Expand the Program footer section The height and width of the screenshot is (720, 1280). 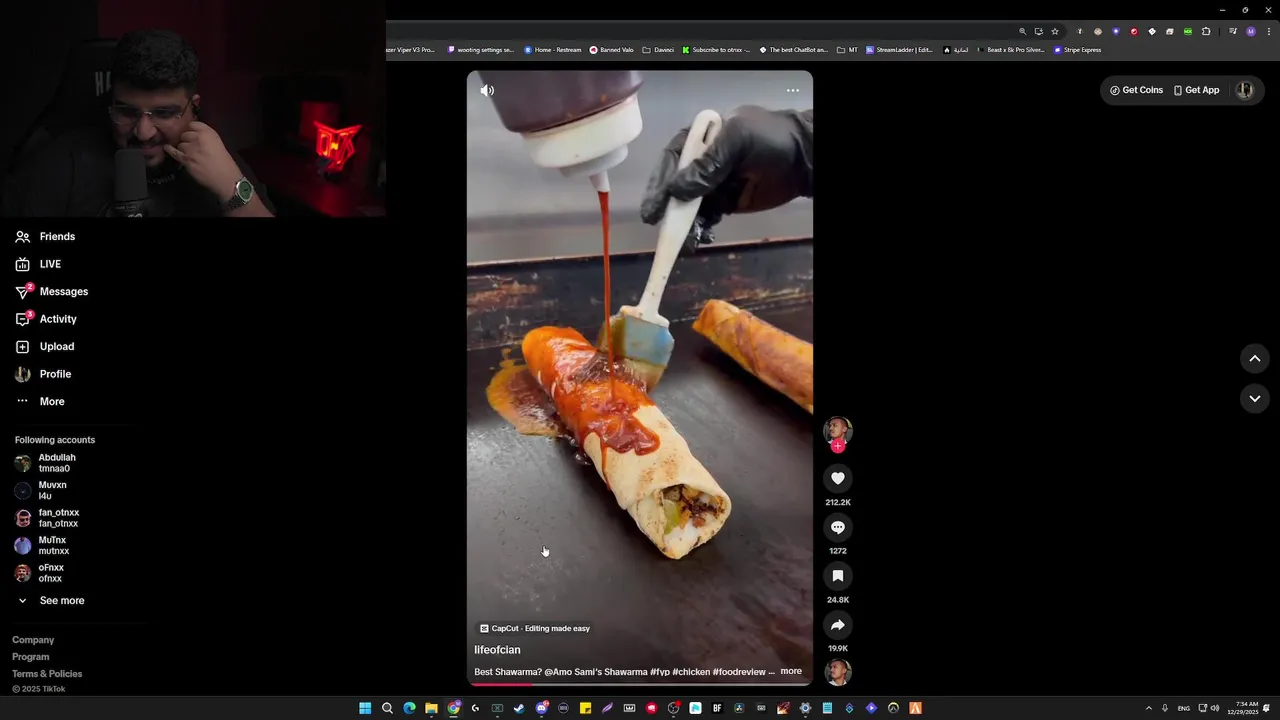[31, 657]
